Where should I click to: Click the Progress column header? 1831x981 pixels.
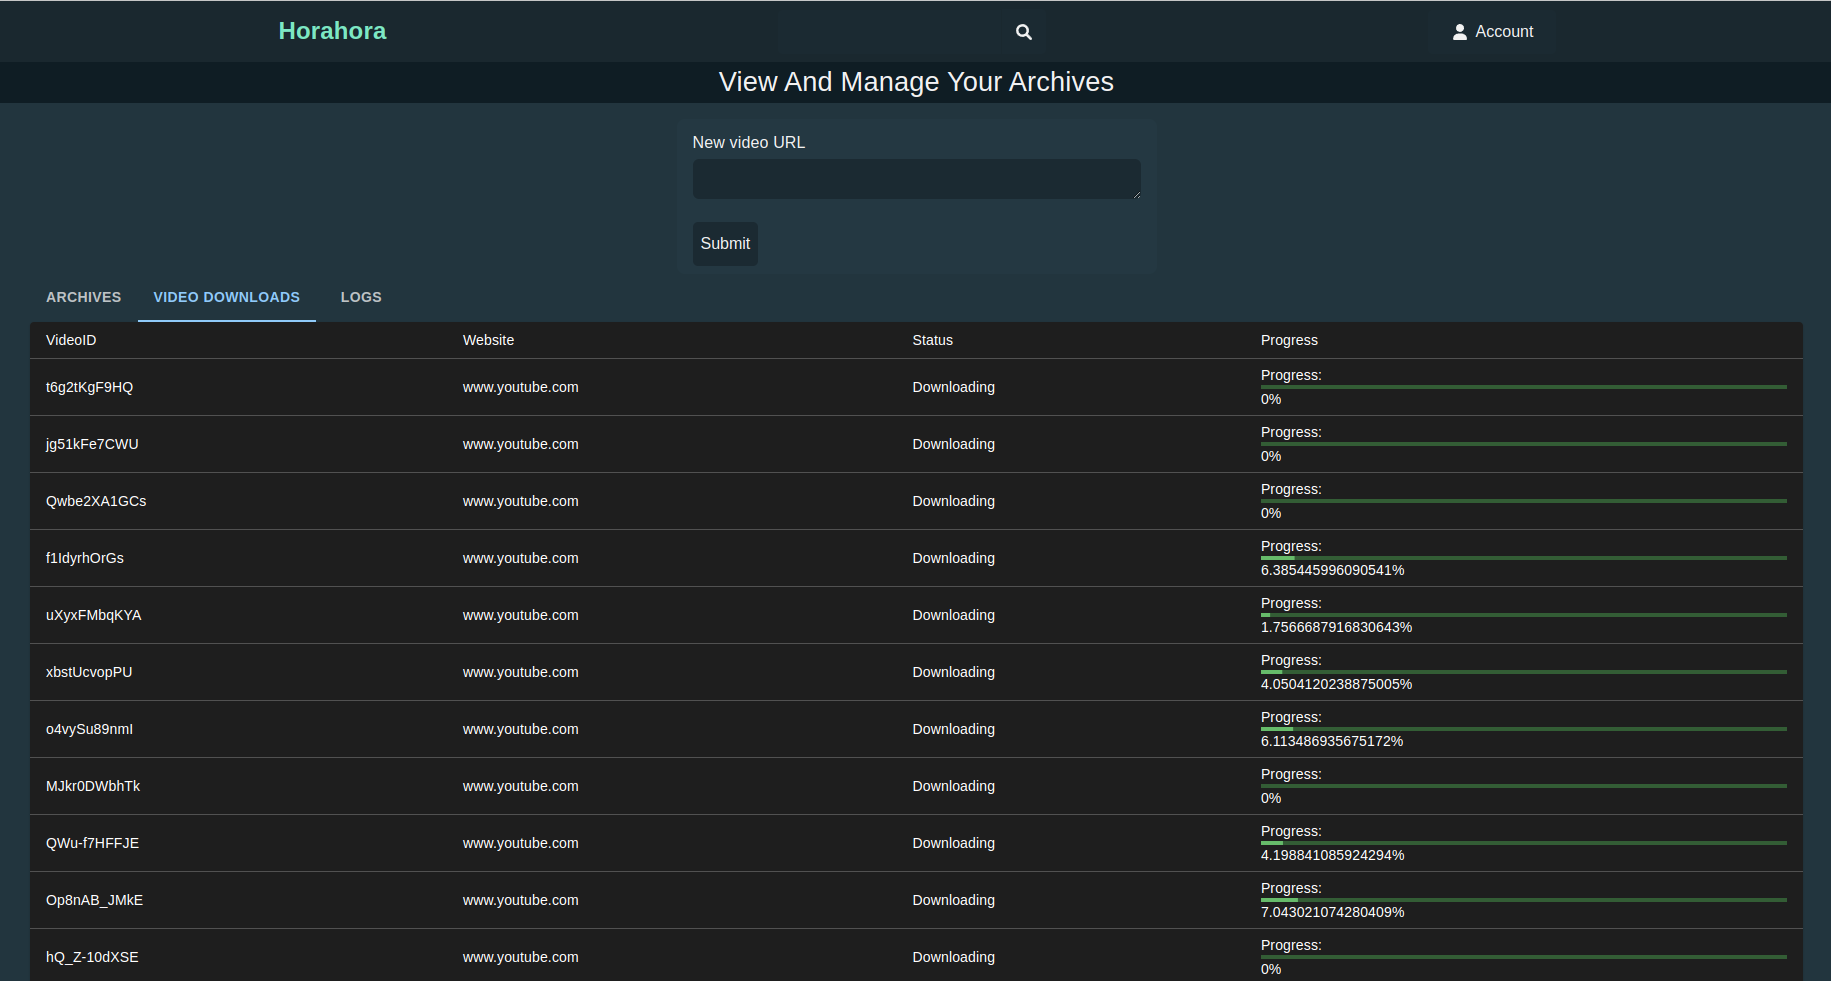[1289, 340]
